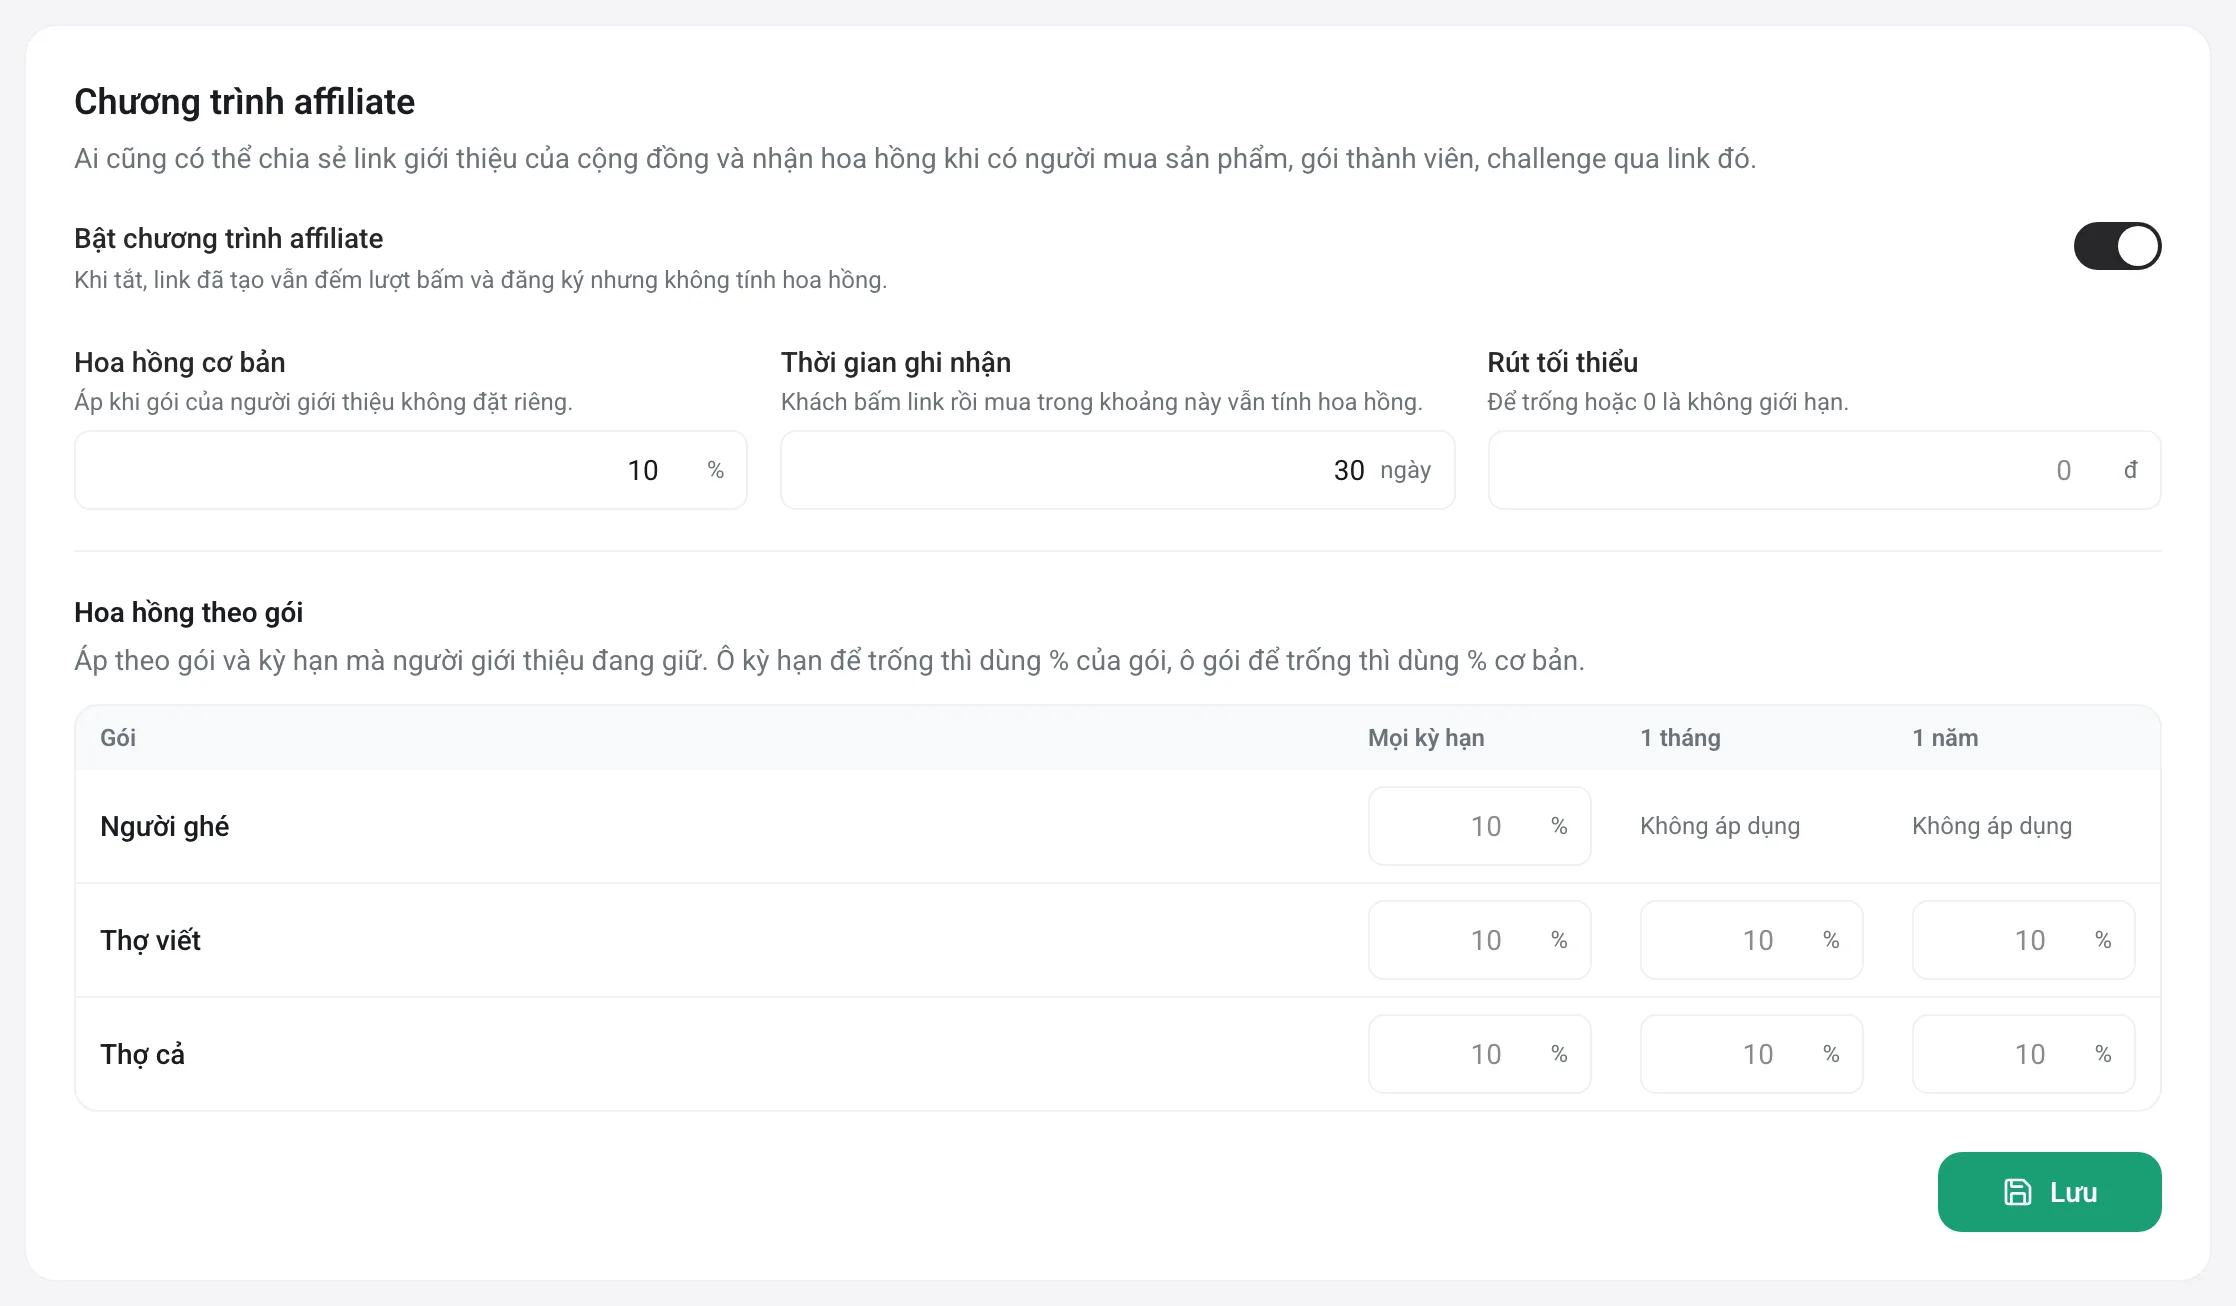Click the '1 tháng' column header
Image resolution: width=2236 pixels, height=1306 pixels.
point(1680,738)
